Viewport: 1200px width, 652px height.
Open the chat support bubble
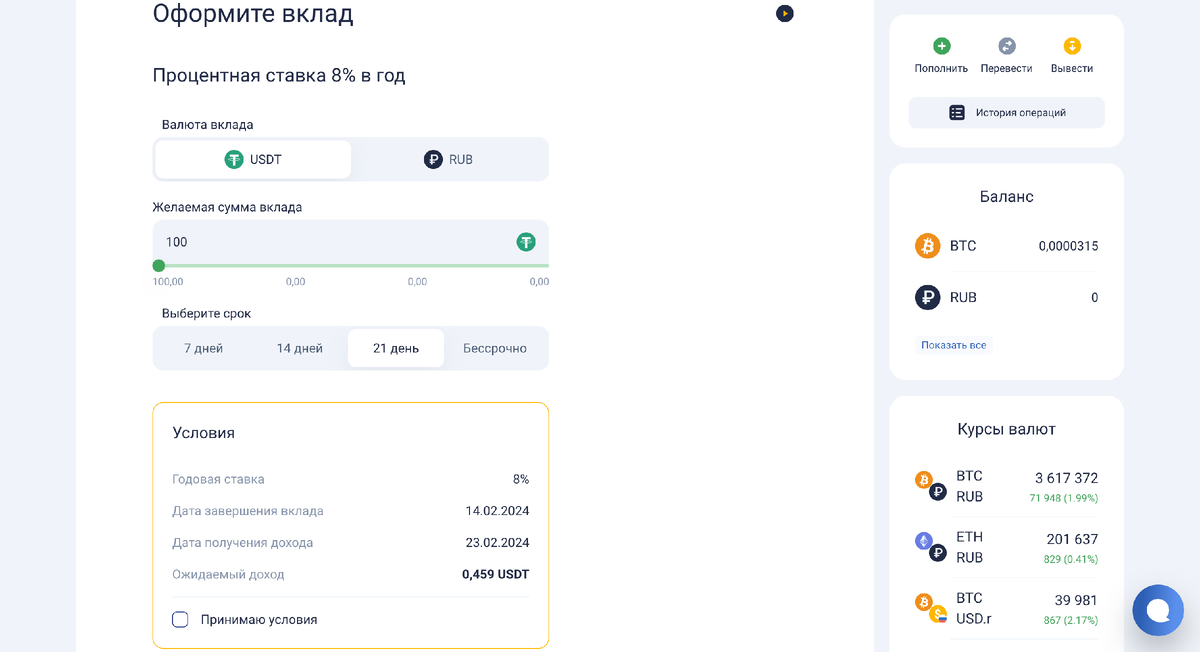point(1158,610)
